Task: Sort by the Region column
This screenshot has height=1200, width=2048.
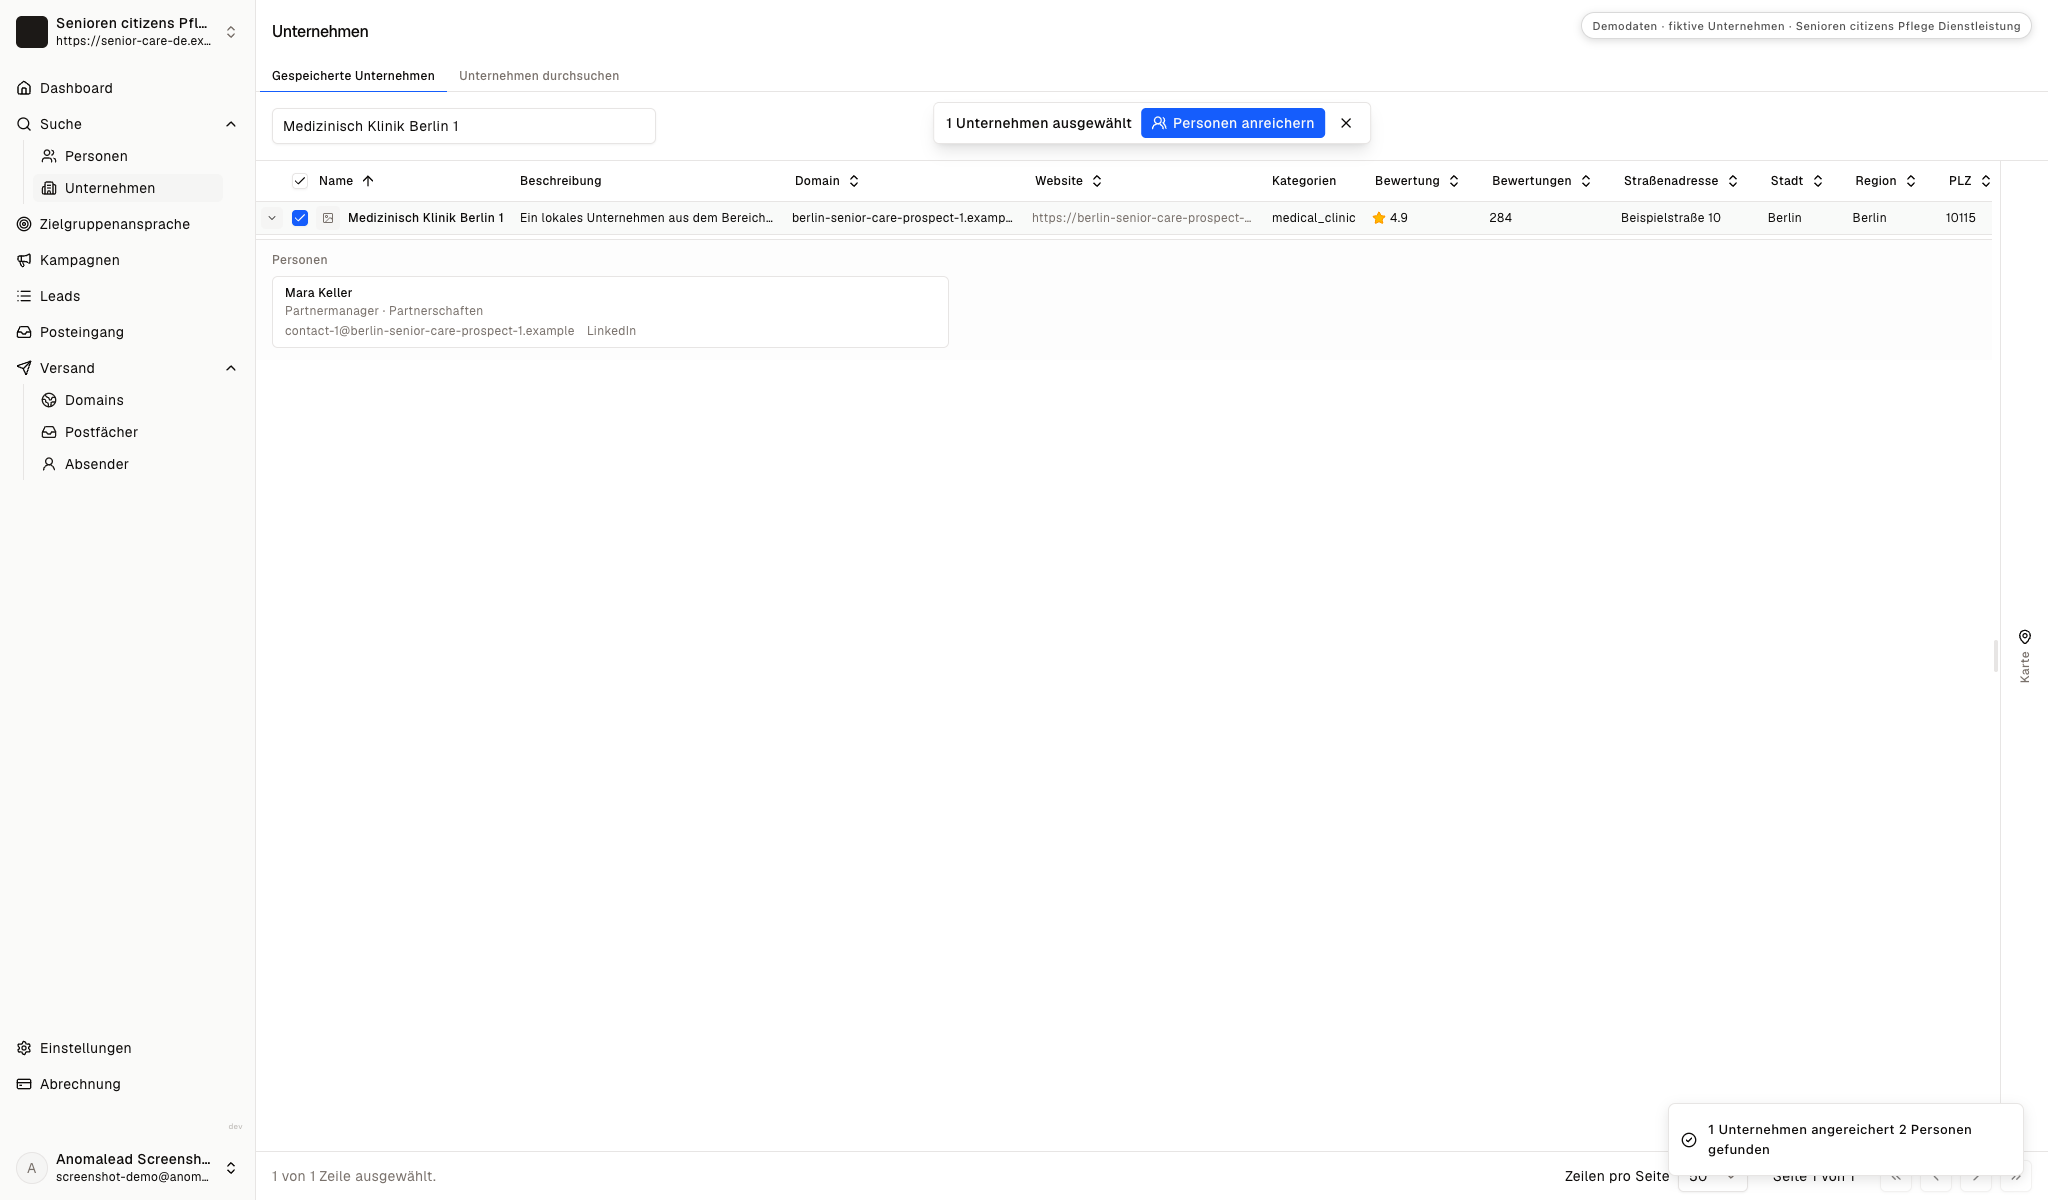Action: point(1885,181)
